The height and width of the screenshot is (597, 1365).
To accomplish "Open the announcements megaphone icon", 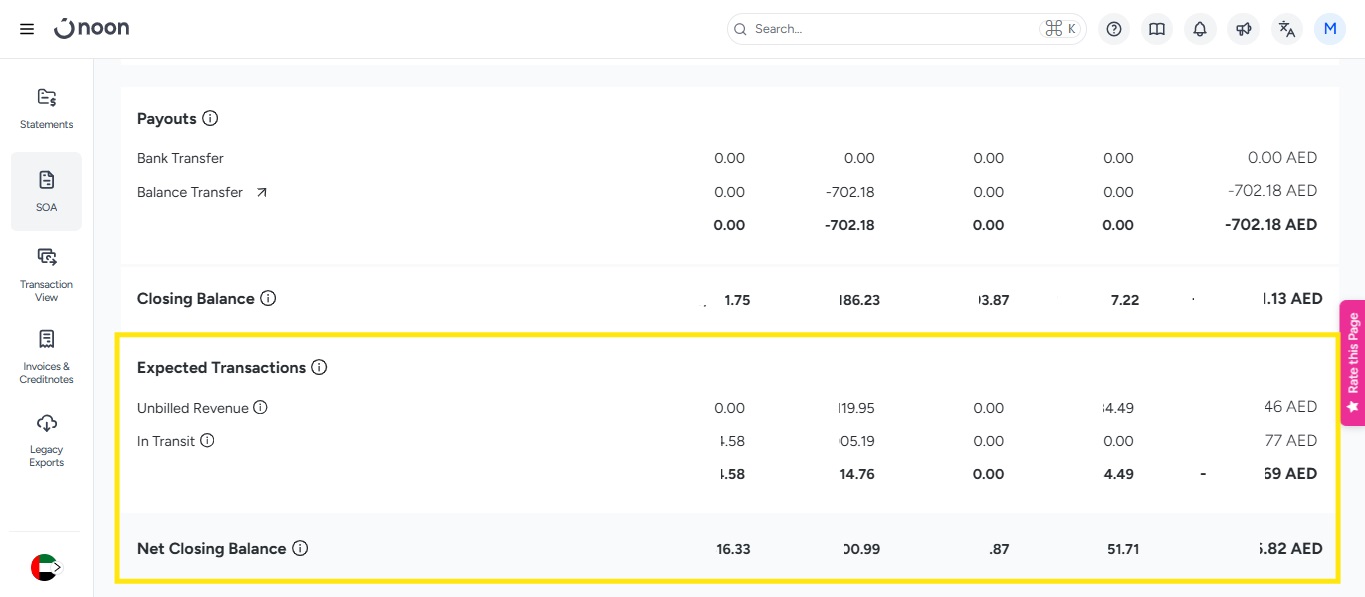I will 1243,29.
